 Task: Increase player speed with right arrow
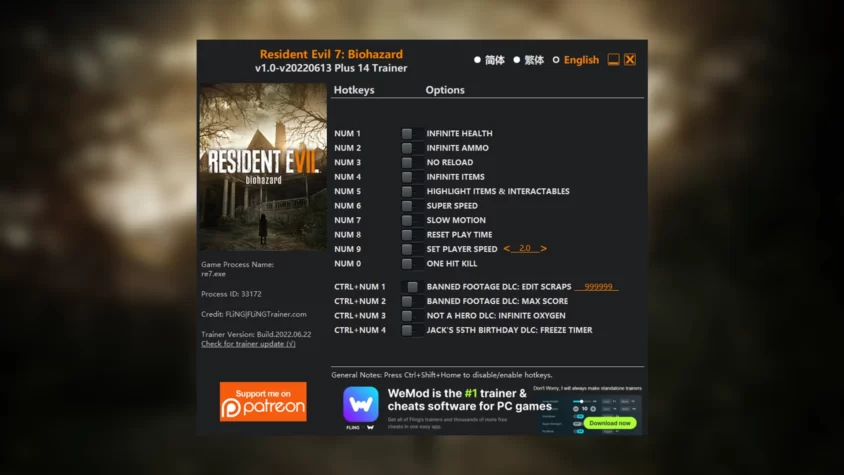coord(544,249)
